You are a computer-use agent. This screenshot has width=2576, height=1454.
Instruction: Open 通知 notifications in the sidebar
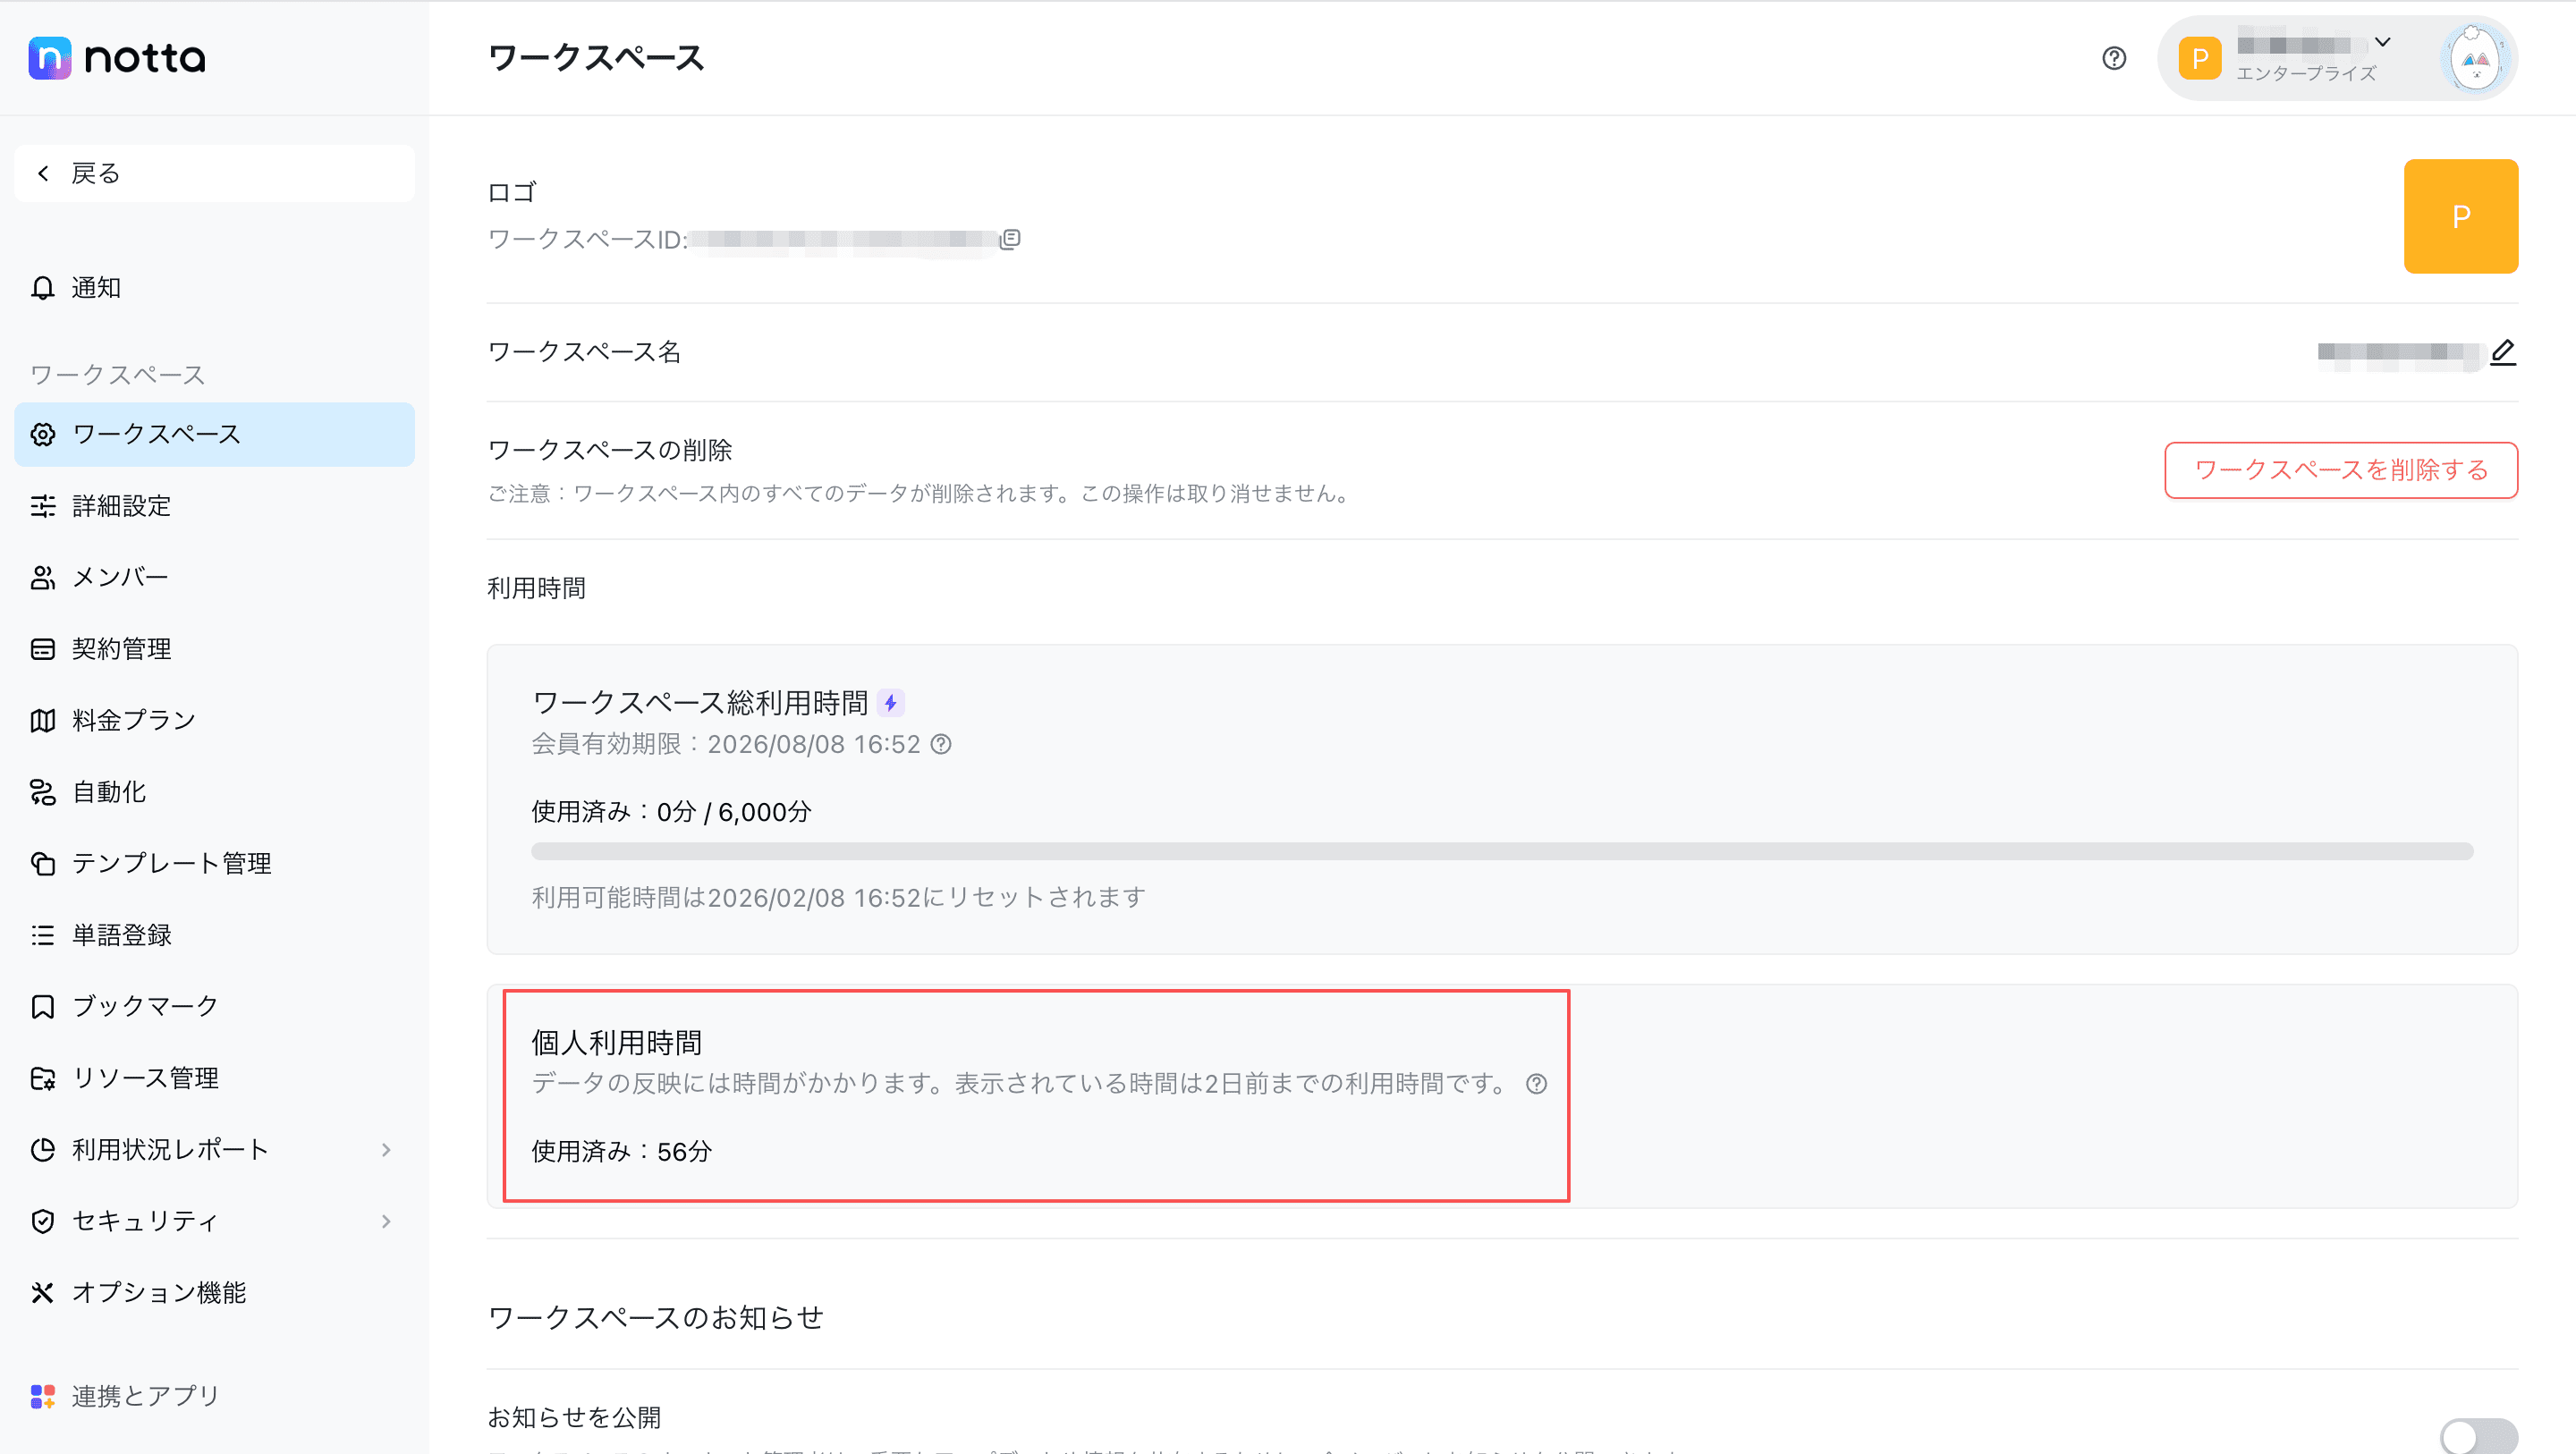[96, 288]
